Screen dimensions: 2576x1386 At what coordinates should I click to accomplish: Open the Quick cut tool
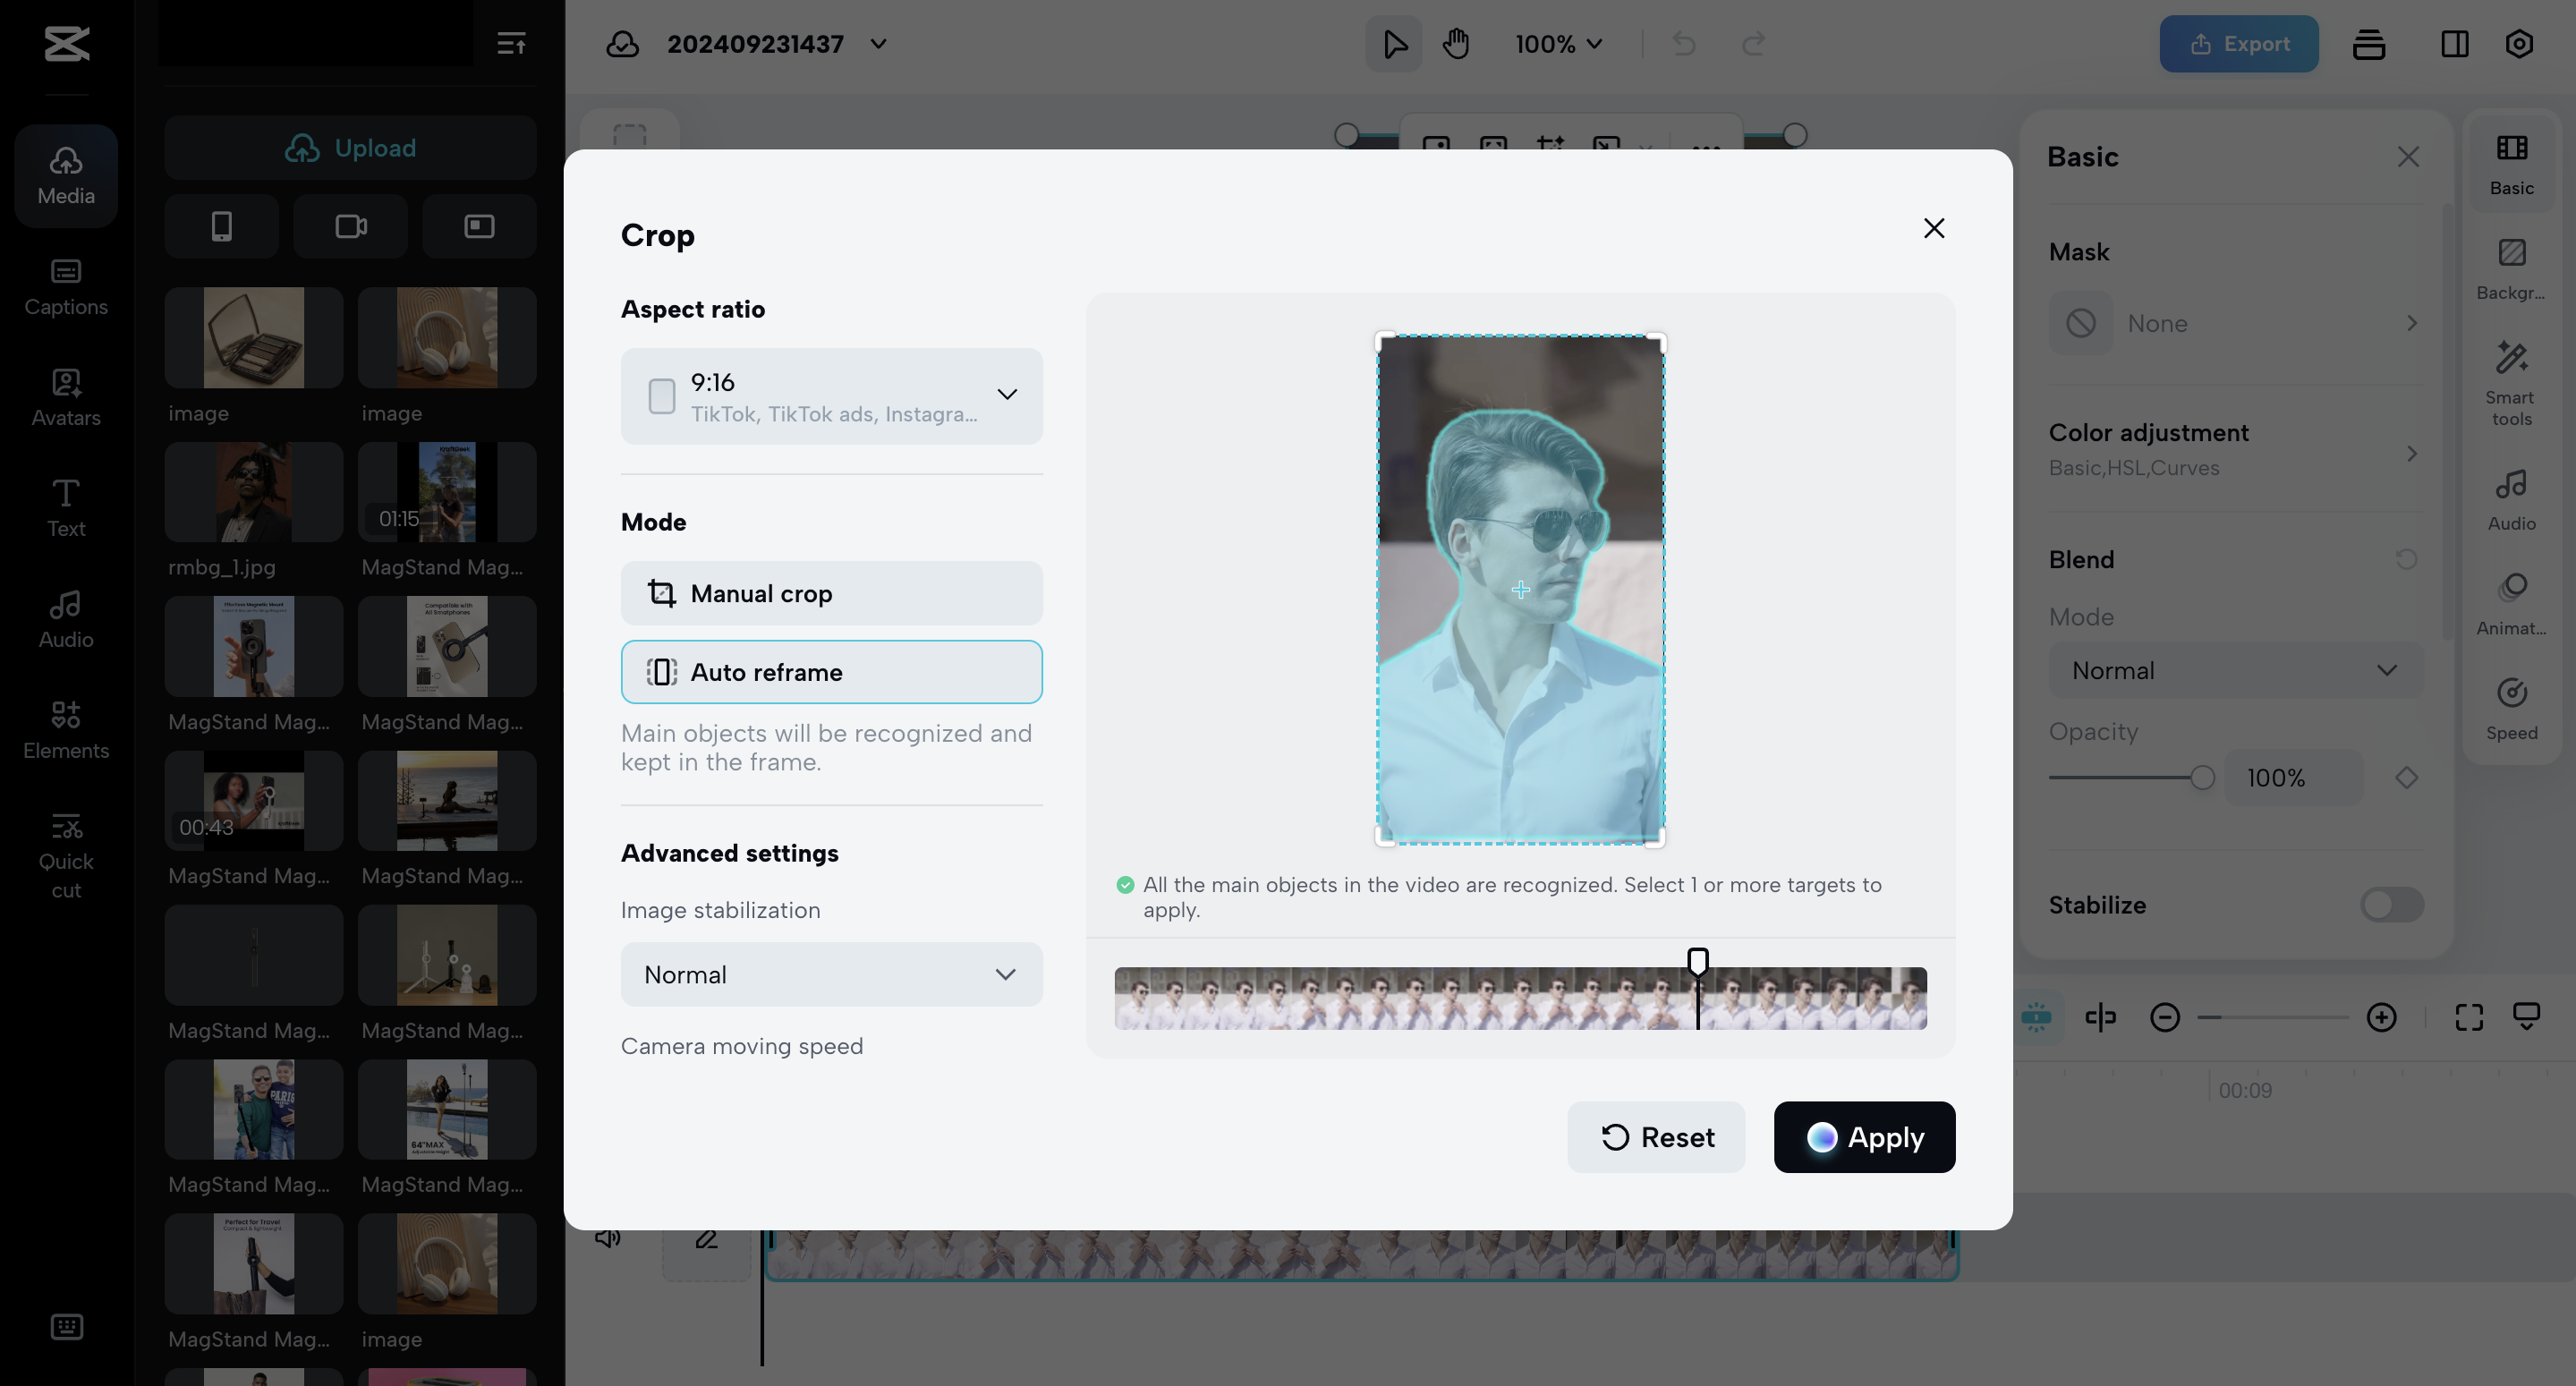click(65, 855)
